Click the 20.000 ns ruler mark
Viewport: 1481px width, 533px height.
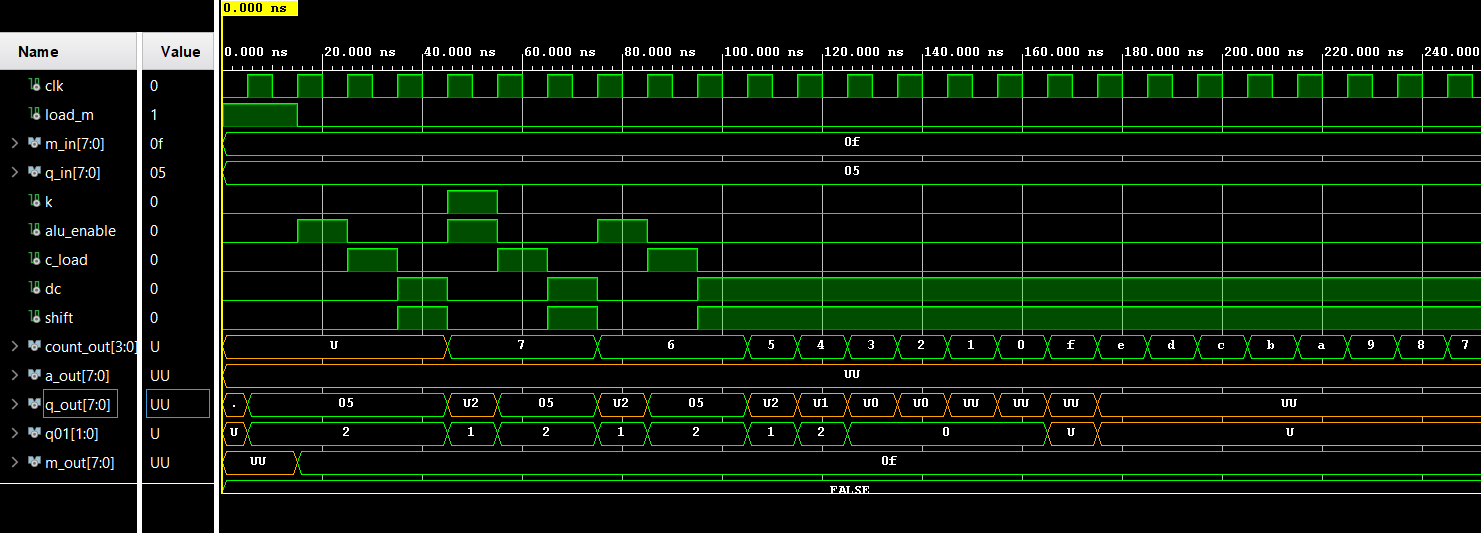(360, 51)
